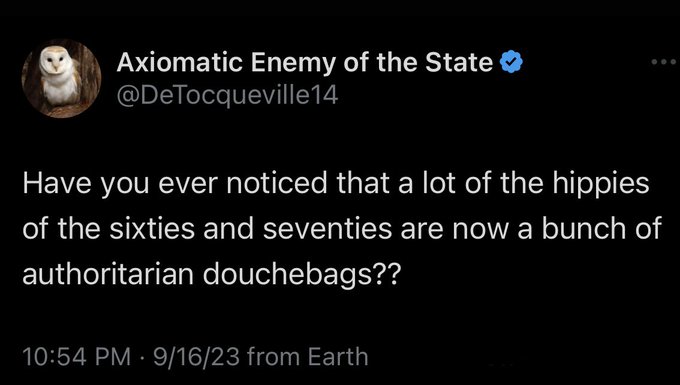Click the blue verified checkmark badge
Image resolution: width=680 pixels, height=385 pixels.
(x=511, y=62)
